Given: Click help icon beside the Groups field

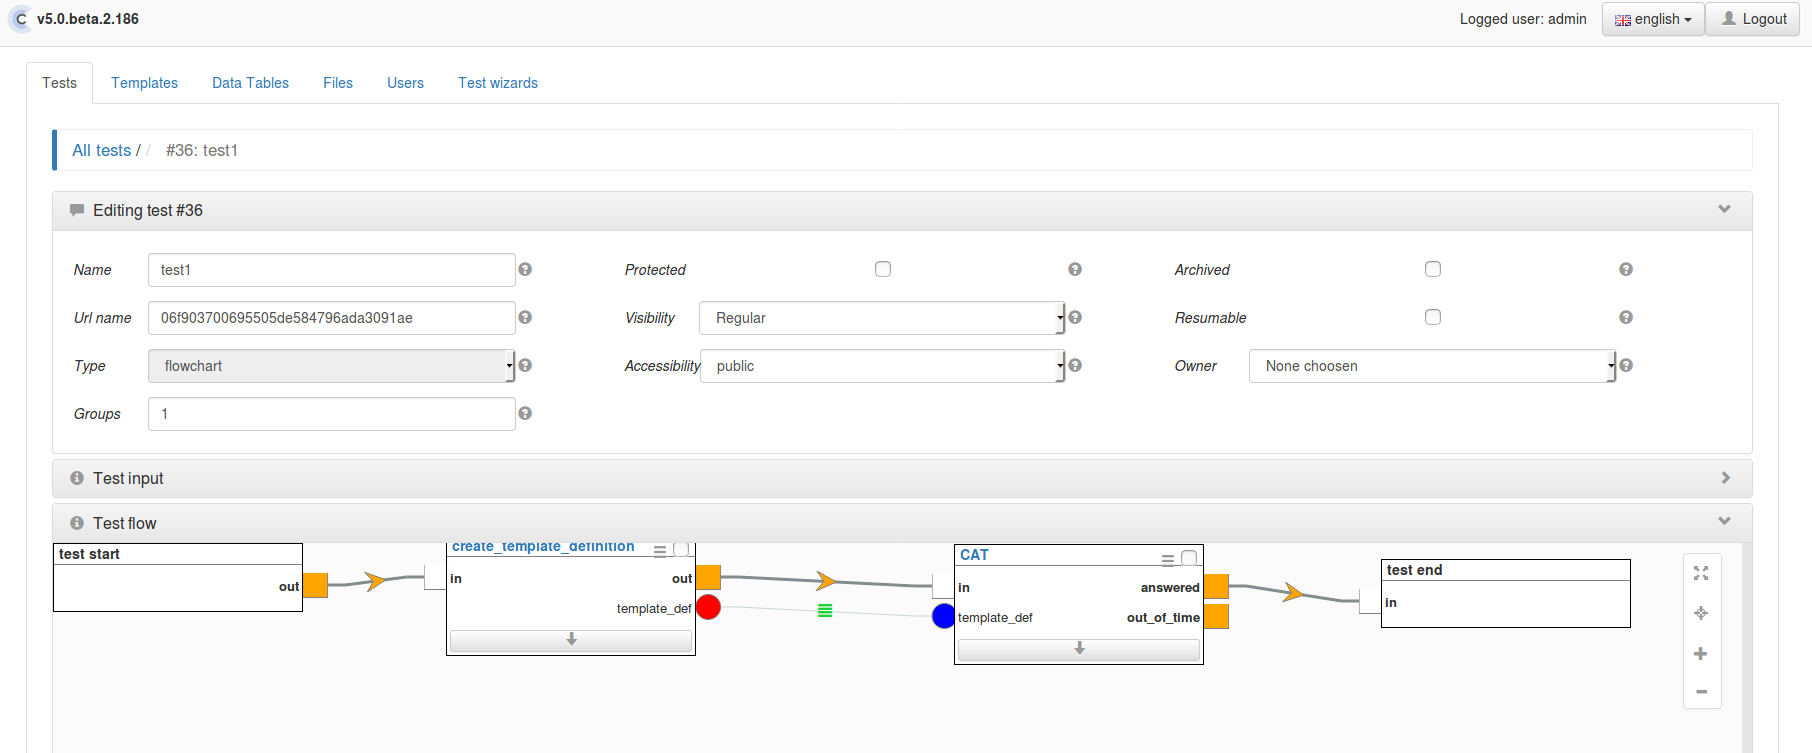Looking at the screenshot, I should pos(525,413).
